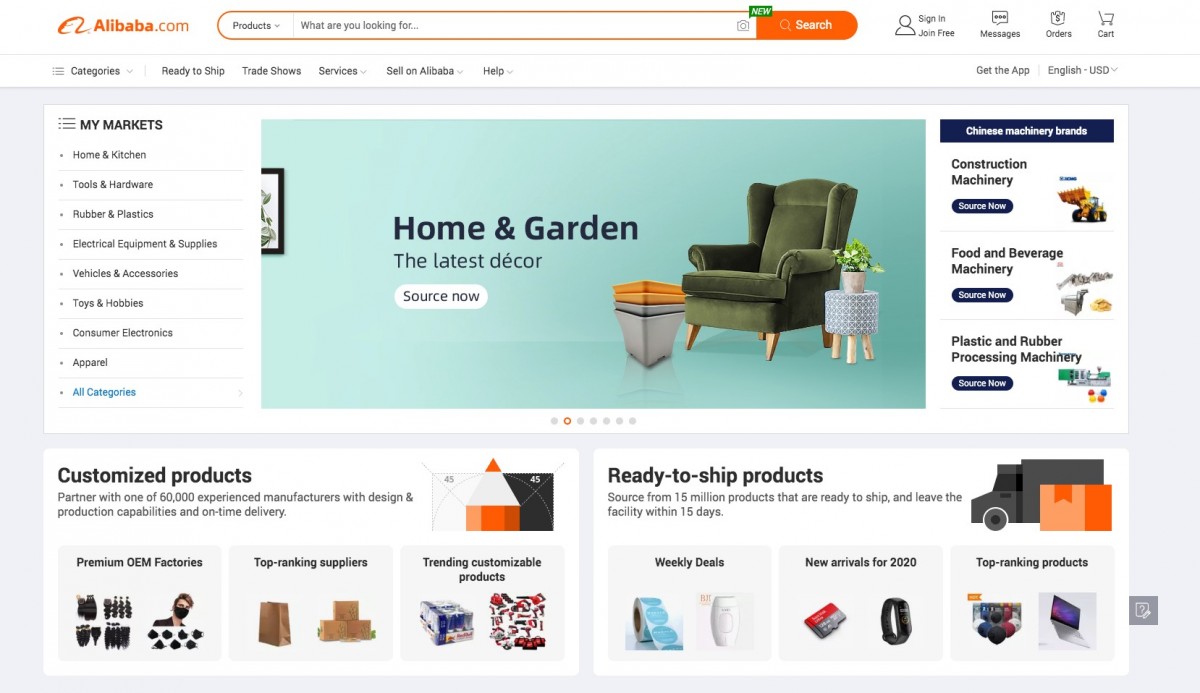
Task: Click the orange Search button
Action: pos(806,25)
